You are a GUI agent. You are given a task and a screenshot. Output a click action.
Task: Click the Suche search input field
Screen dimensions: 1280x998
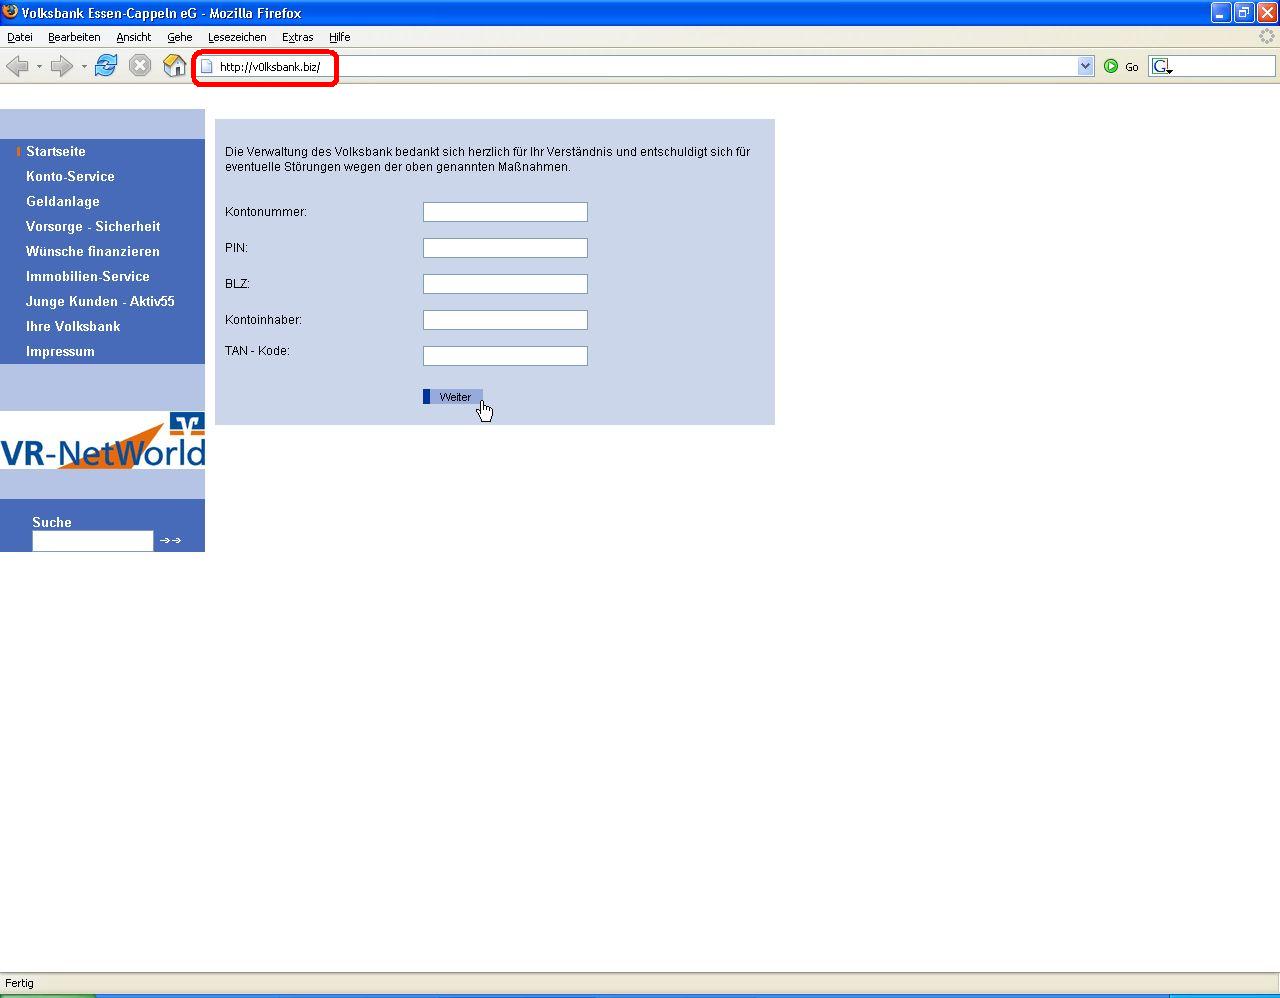(x=93, y=541)
